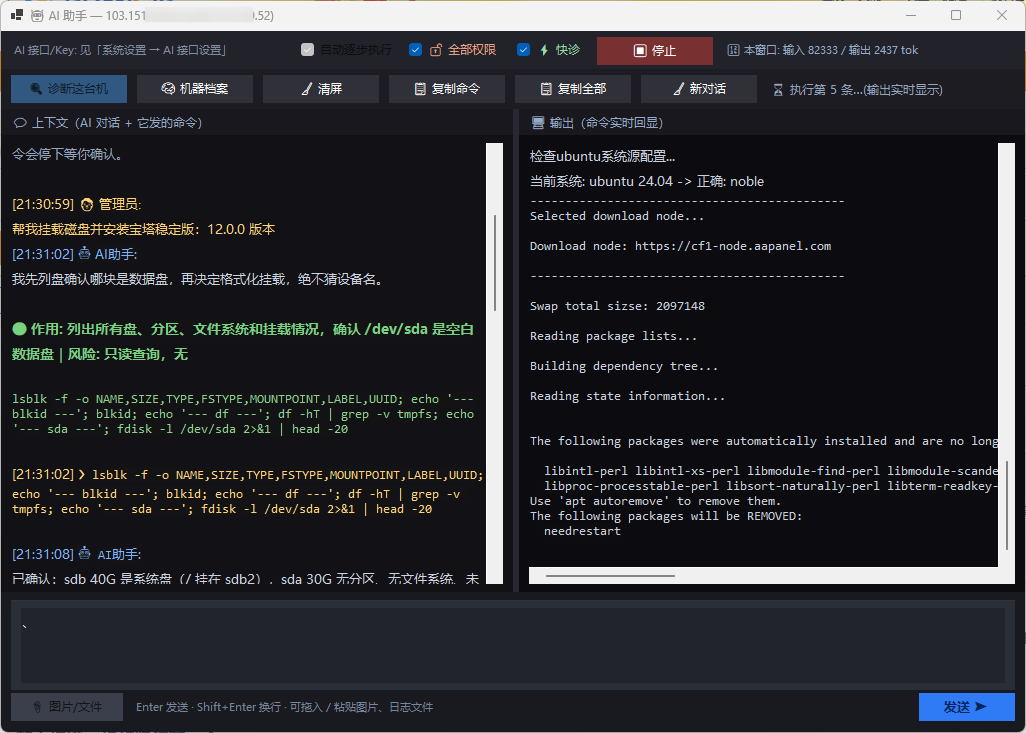This screenshot has height=733, width=1026.
Task: Focus the message input box
Action: click(x=513, y=645)
